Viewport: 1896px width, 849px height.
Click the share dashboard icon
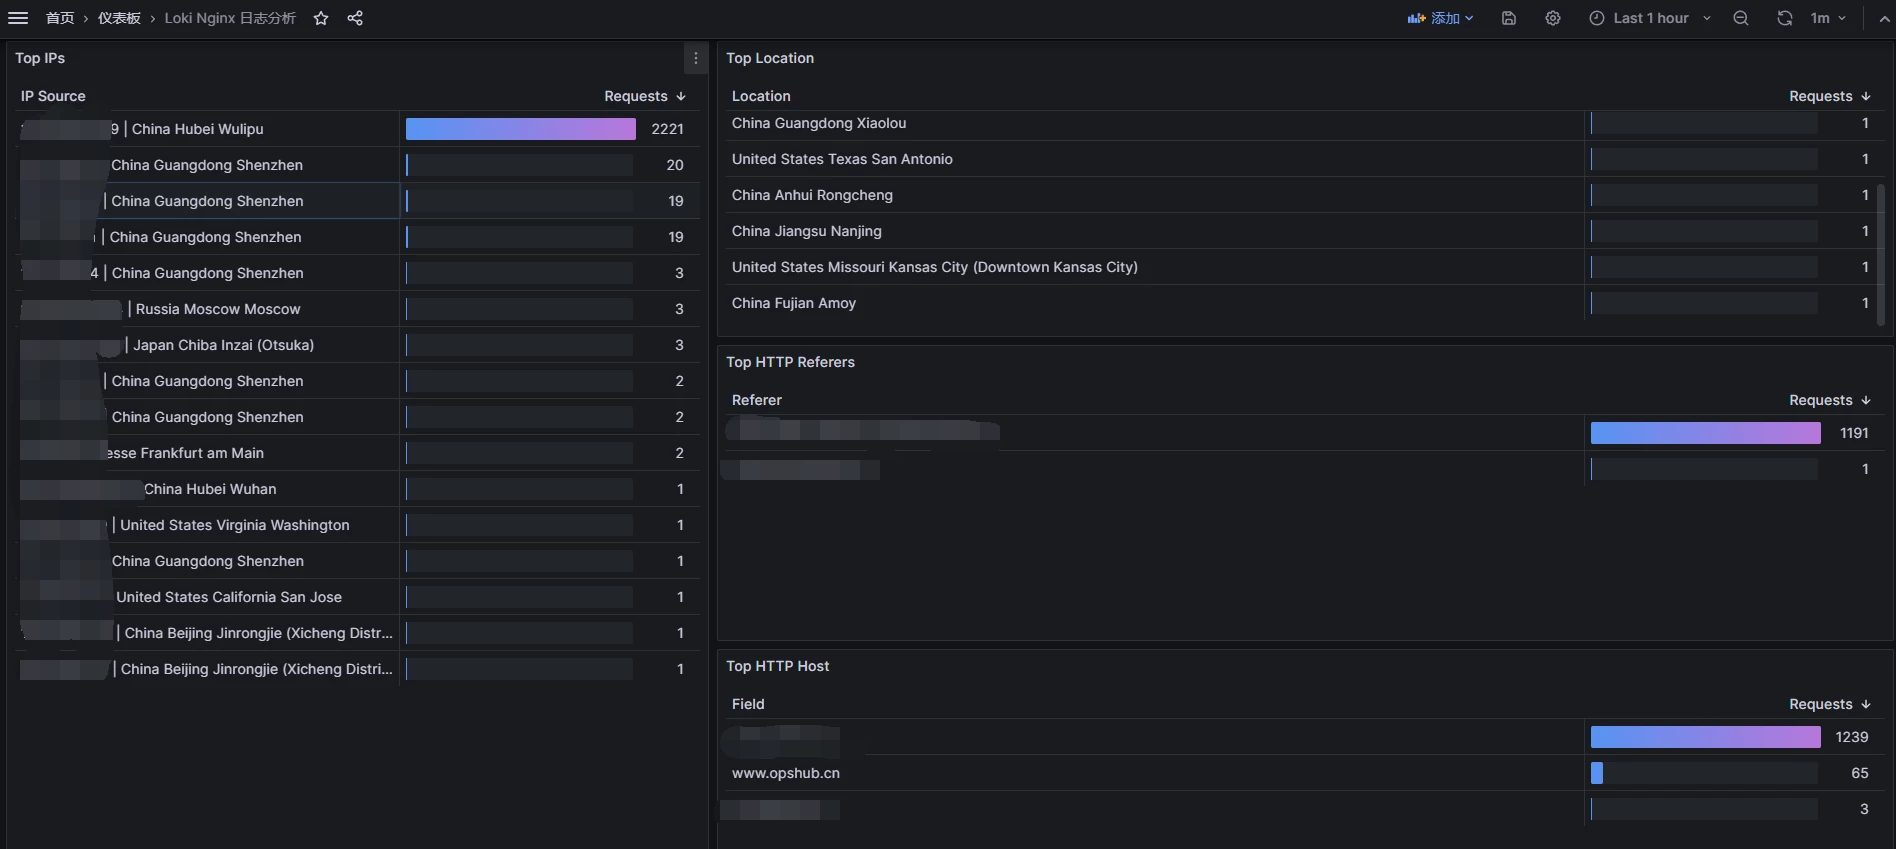355,18
